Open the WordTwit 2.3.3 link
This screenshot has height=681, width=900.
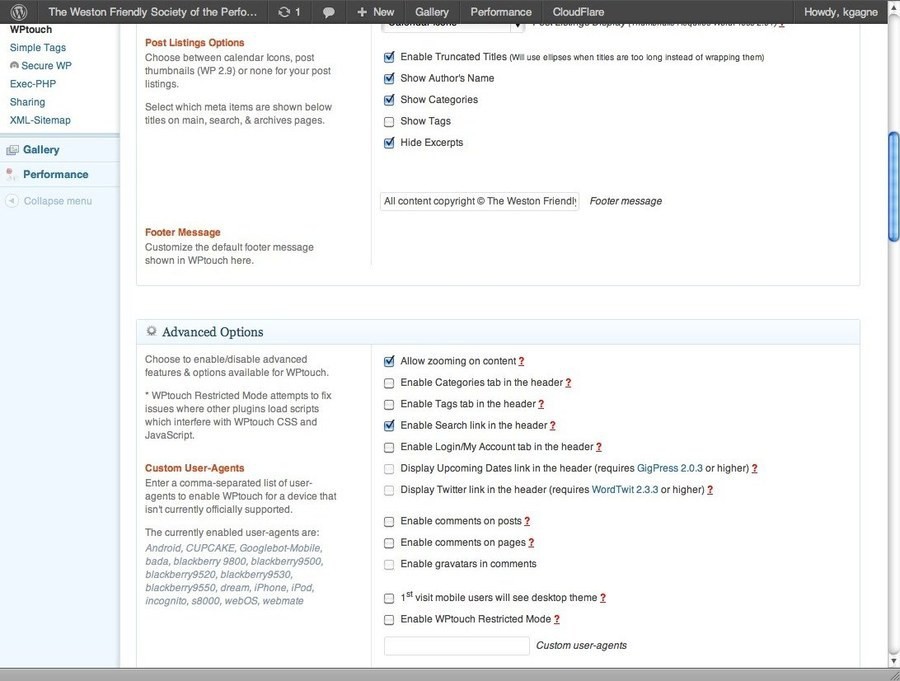(625, 490)
